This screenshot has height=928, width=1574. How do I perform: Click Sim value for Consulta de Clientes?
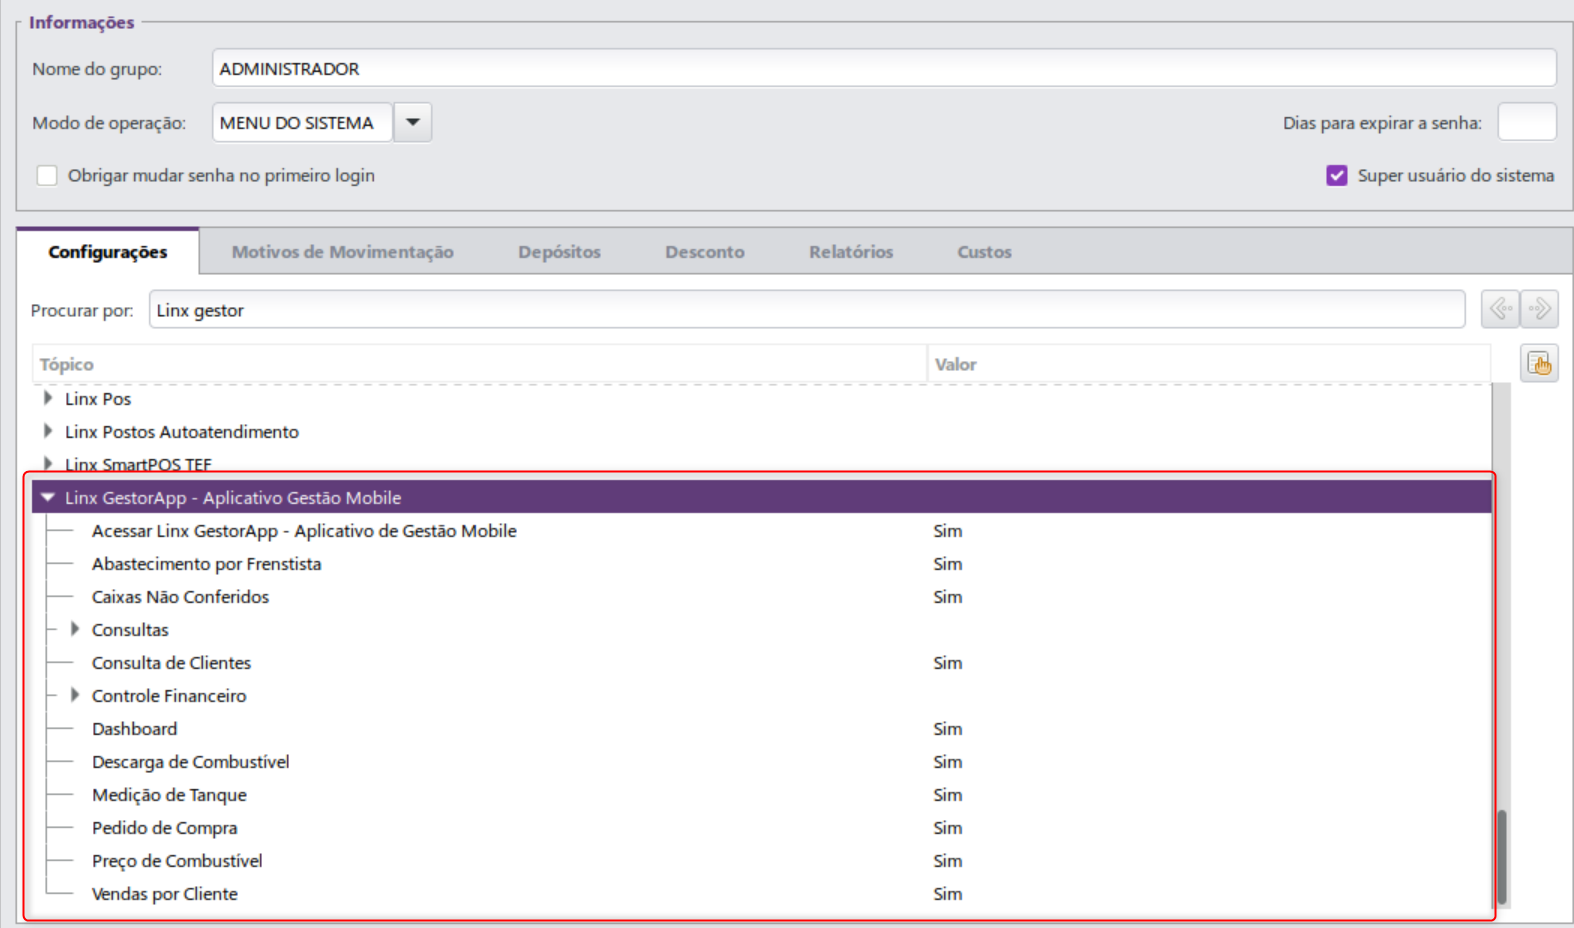click(x=948, y=662)
